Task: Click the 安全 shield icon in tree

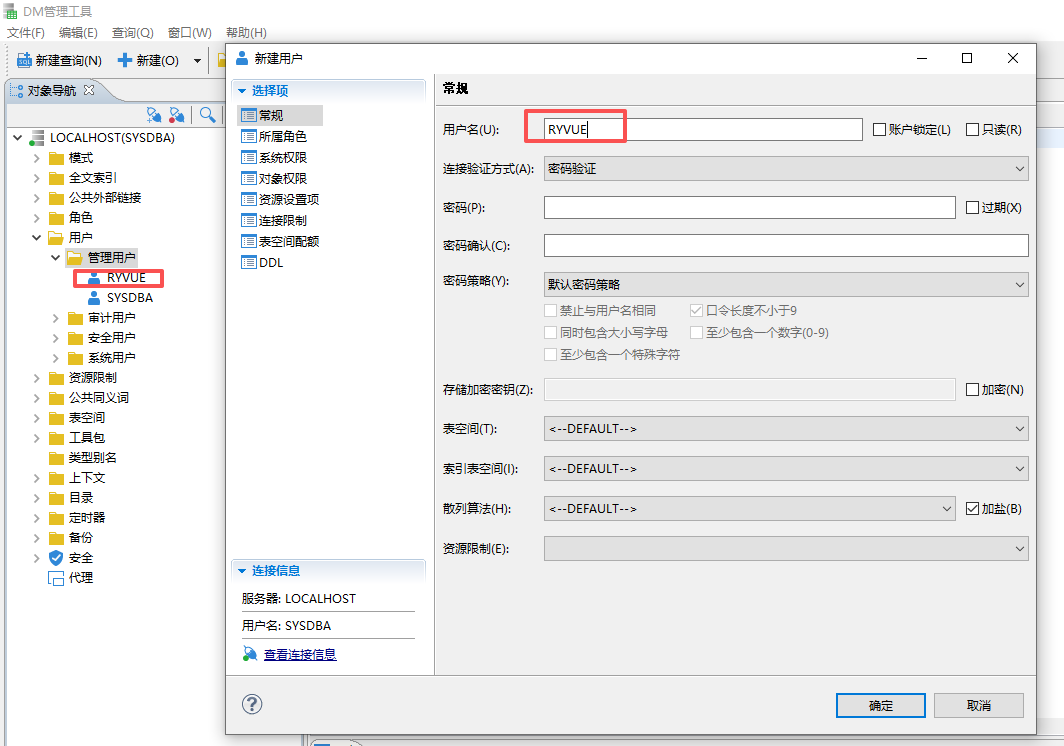Action: click(56, 558)
